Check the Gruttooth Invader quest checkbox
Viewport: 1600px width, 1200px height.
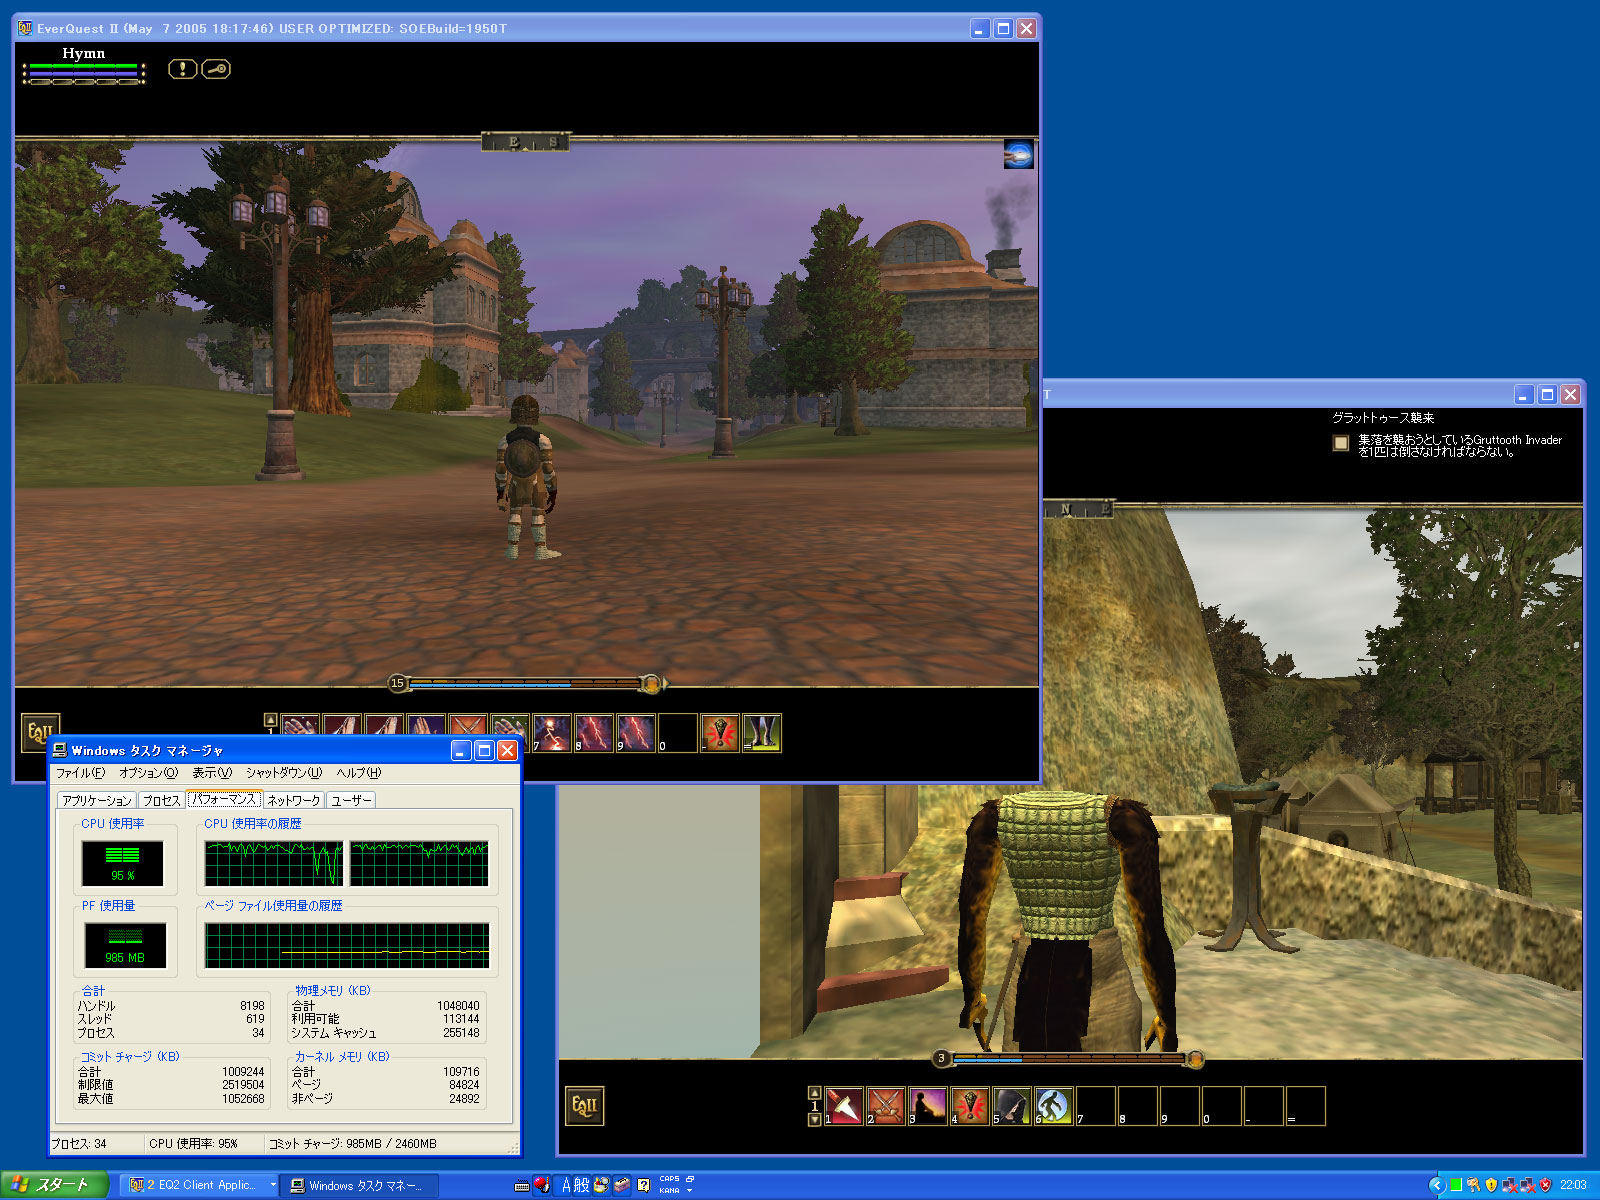pos(1341,443)
